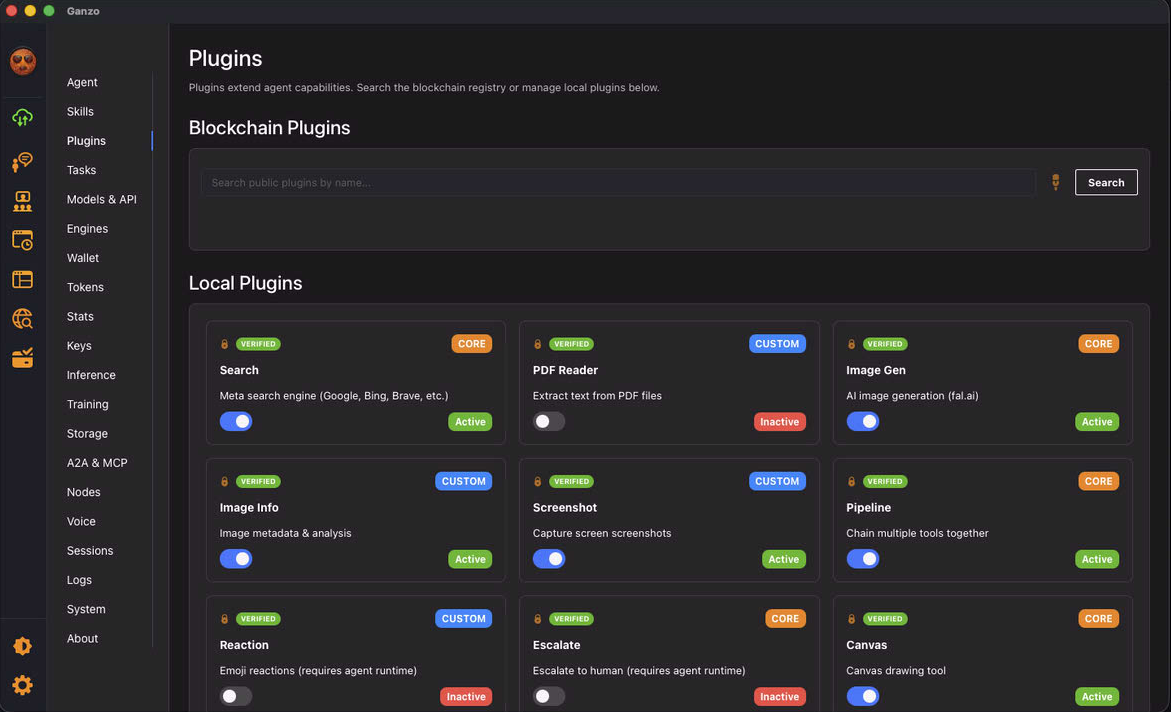Toggle the Pipeline plugin off
This screenshot has width=1171, height=712.
(x=863, y=559)
